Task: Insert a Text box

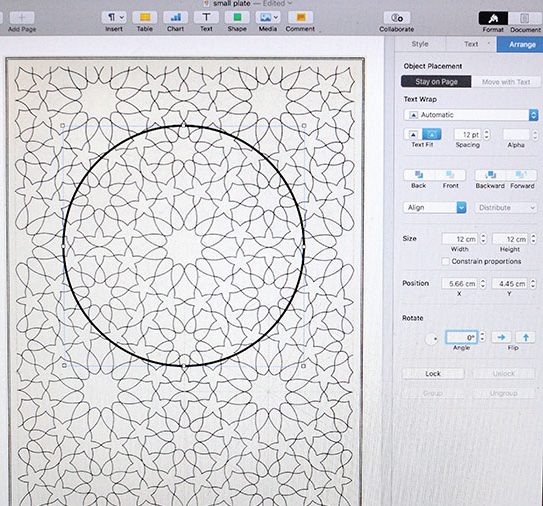Action: 206,17
